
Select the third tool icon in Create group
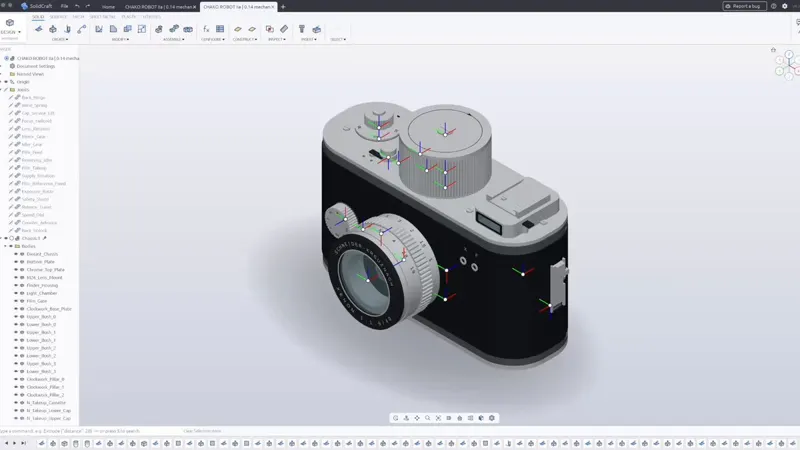click(67, 29)
